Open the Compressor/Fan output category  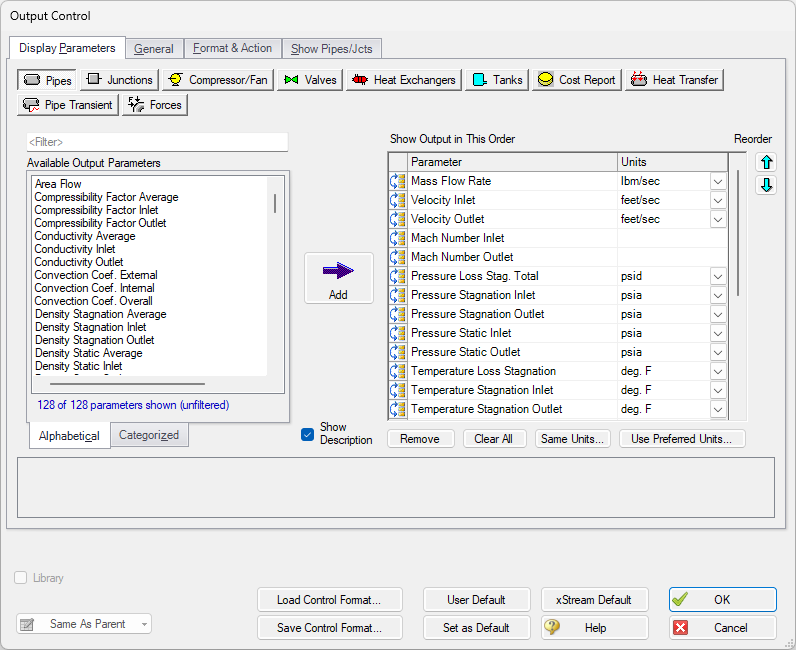pos(218,80)
